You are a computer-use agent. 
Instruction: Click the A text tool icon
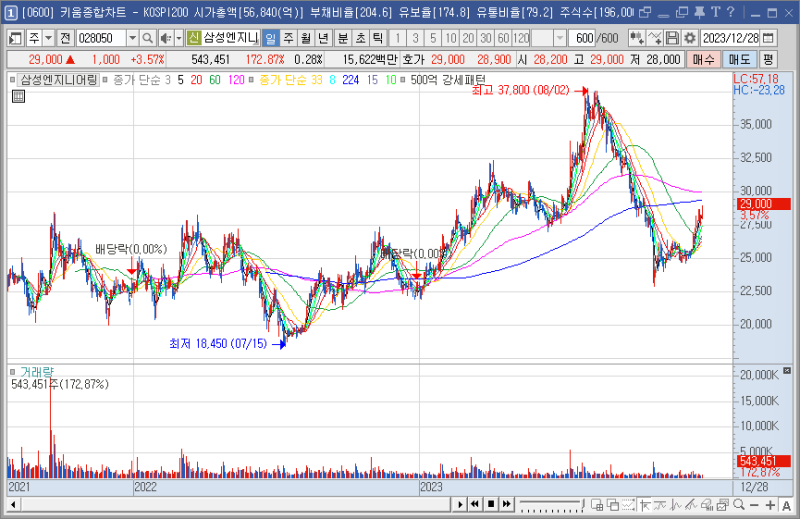coord(786,505)
